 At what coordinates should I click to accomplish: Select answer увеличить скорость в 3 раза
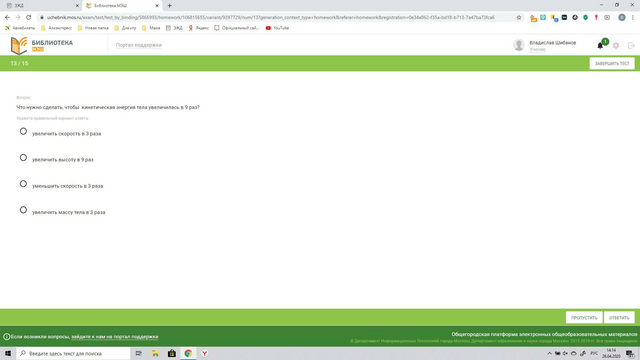pyautogui.click(x=23, y=131)
